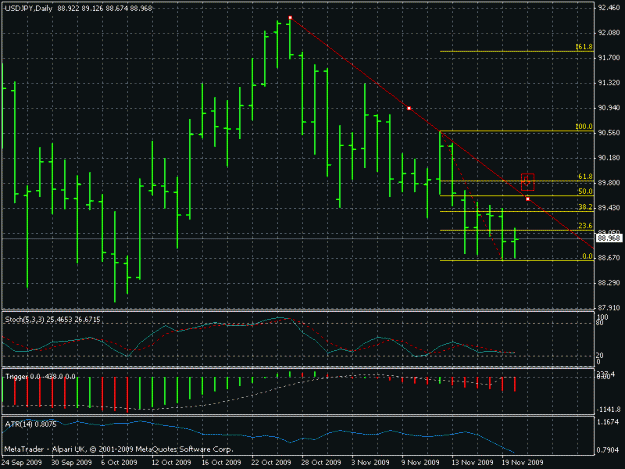
Task: Click the 100.0 Fibonacci level label
Action: [x=584, y=126]
